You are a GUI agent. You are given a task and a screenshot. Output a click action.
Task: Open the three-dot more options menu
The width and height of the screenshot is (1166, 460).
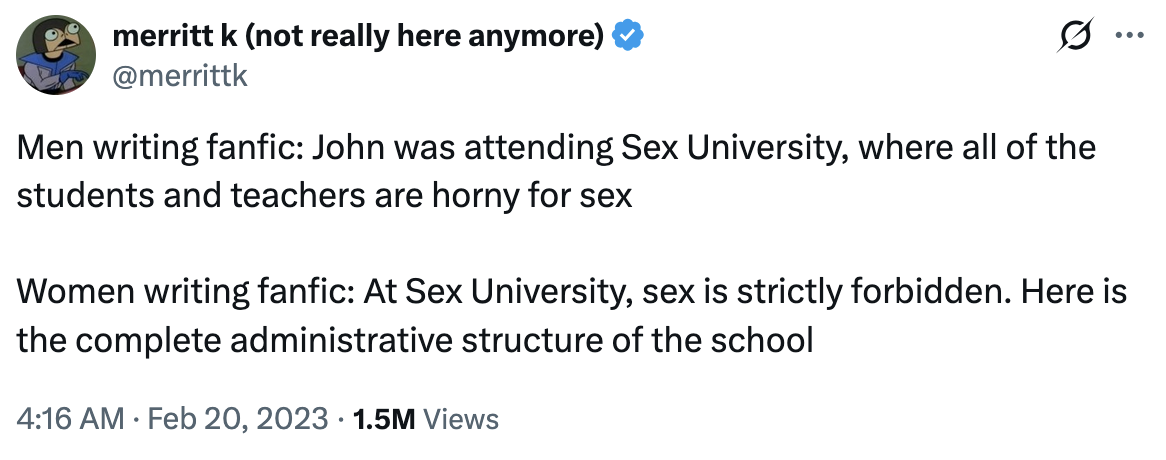click(1128, 38)
